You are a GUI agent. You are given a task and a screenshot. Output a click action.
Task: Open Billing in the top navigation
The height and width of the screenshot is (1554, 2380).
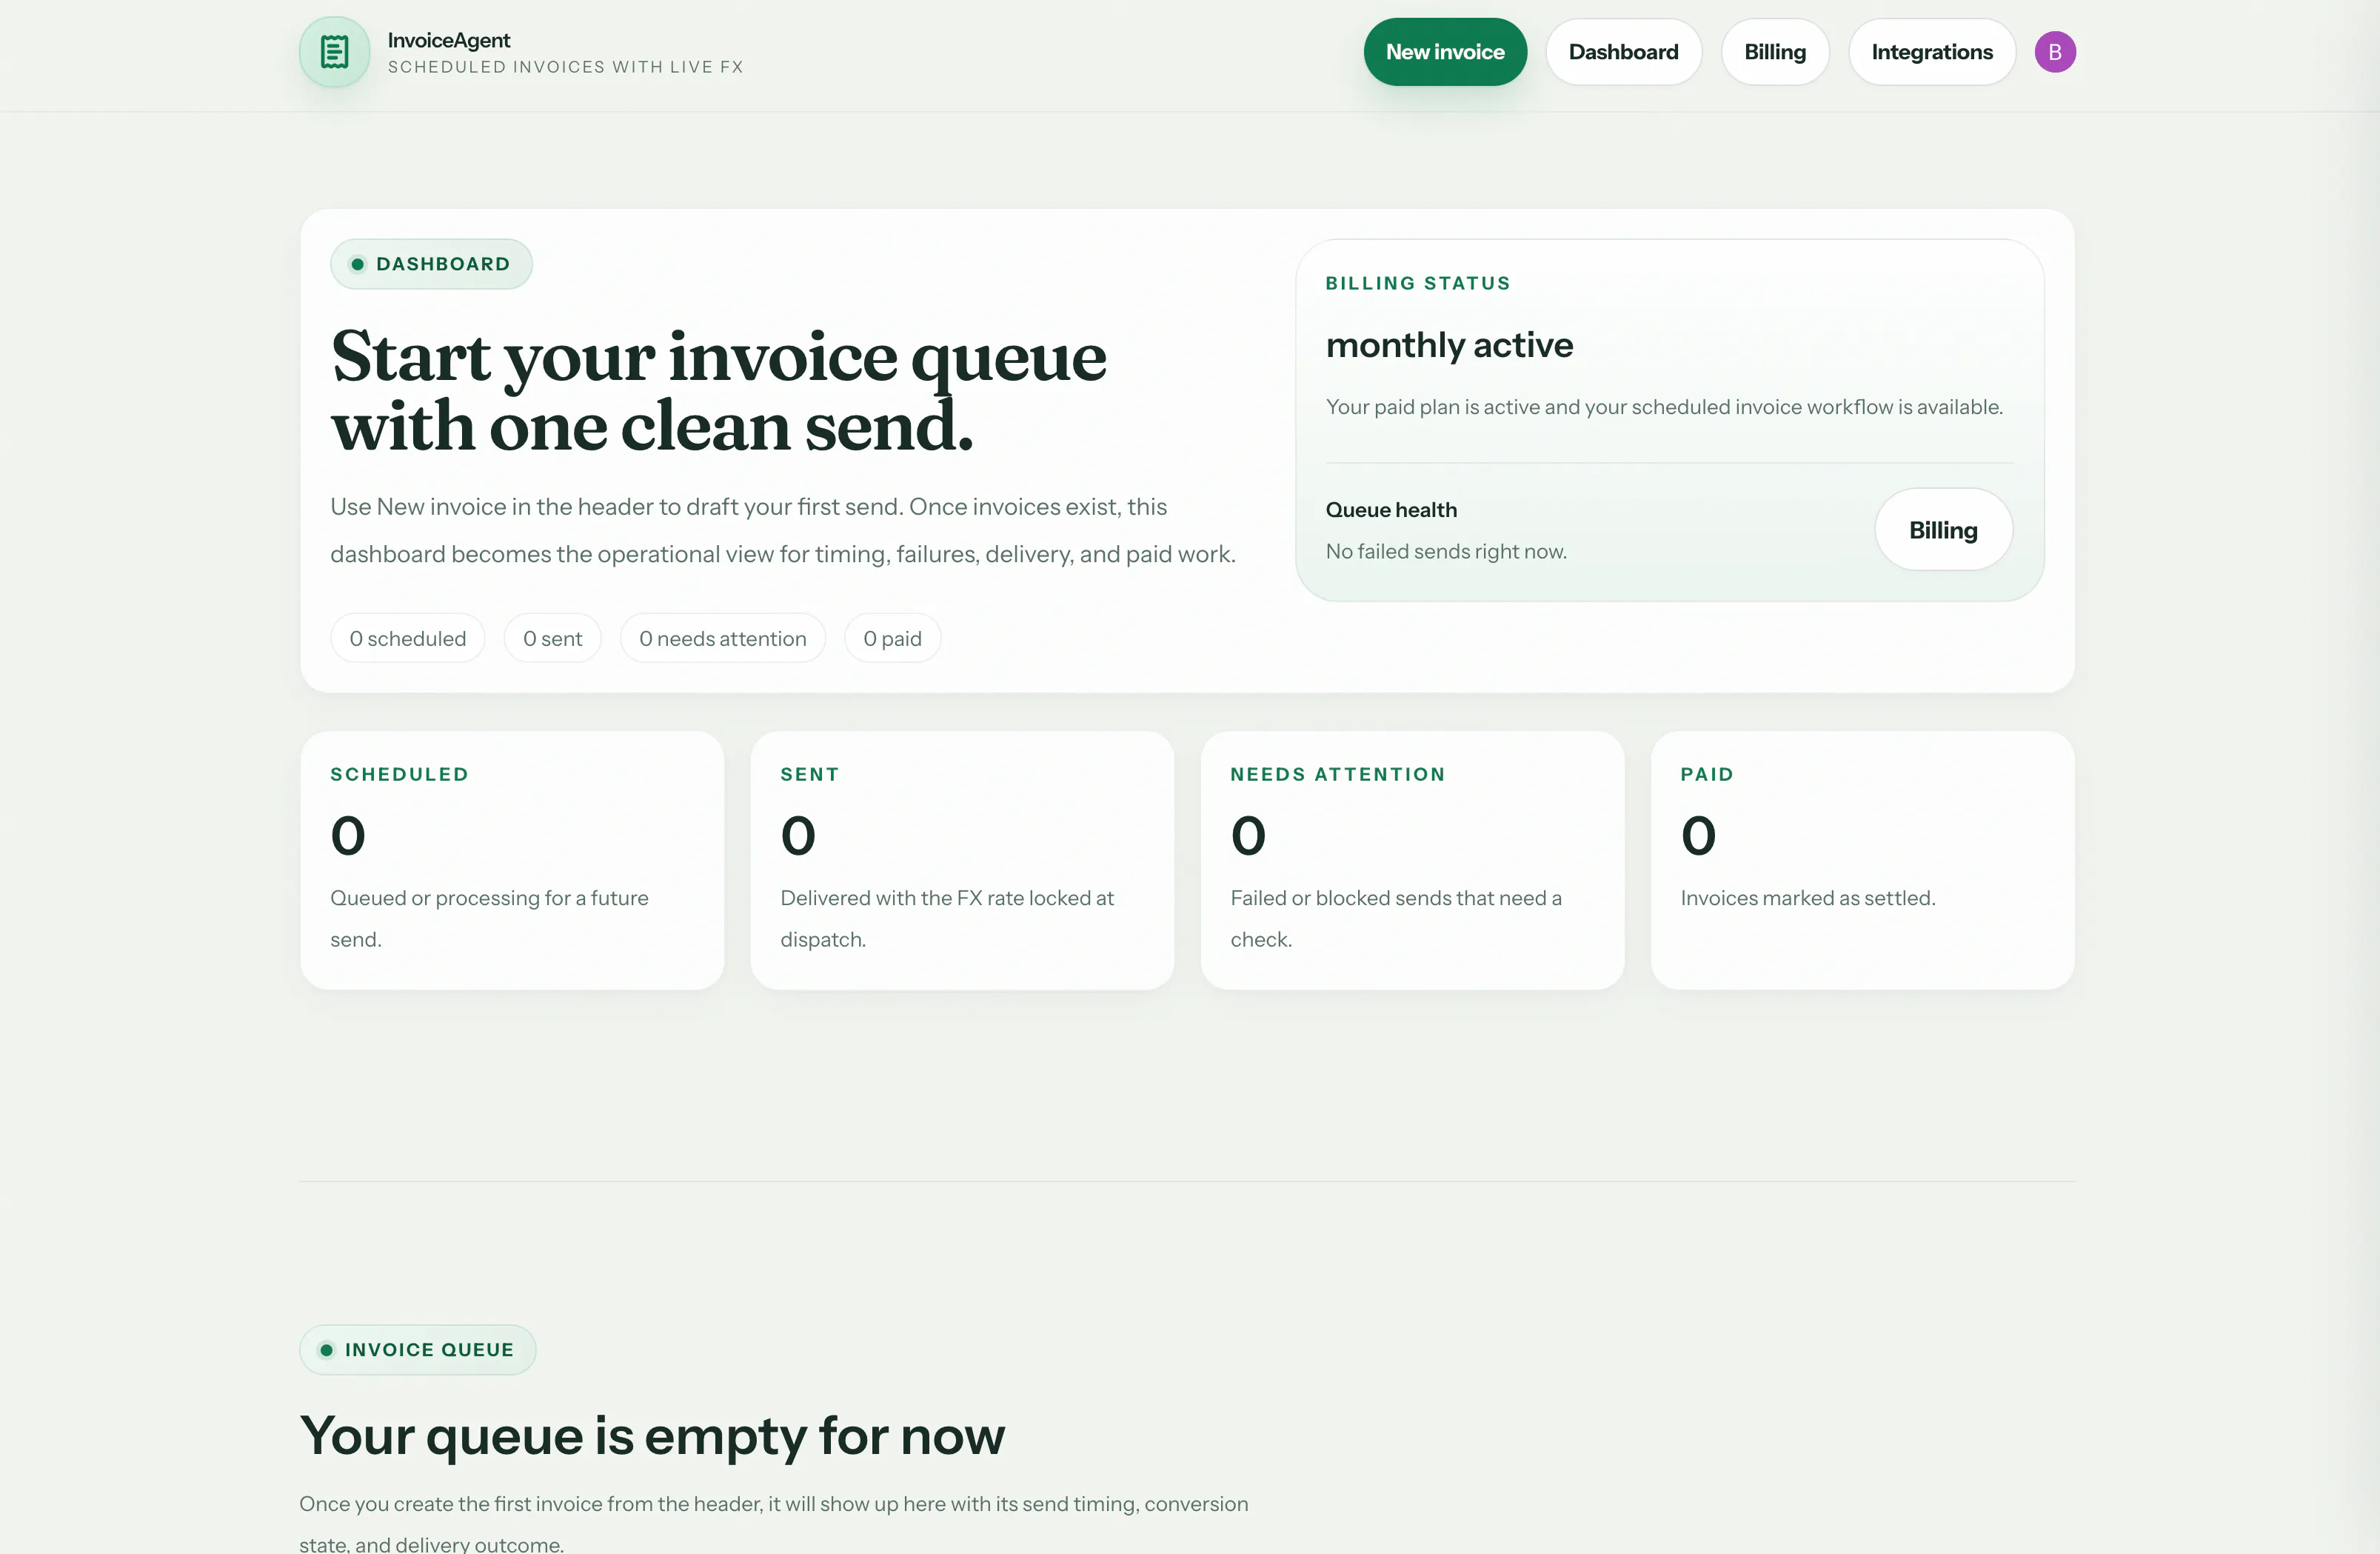click(1775, 52)
